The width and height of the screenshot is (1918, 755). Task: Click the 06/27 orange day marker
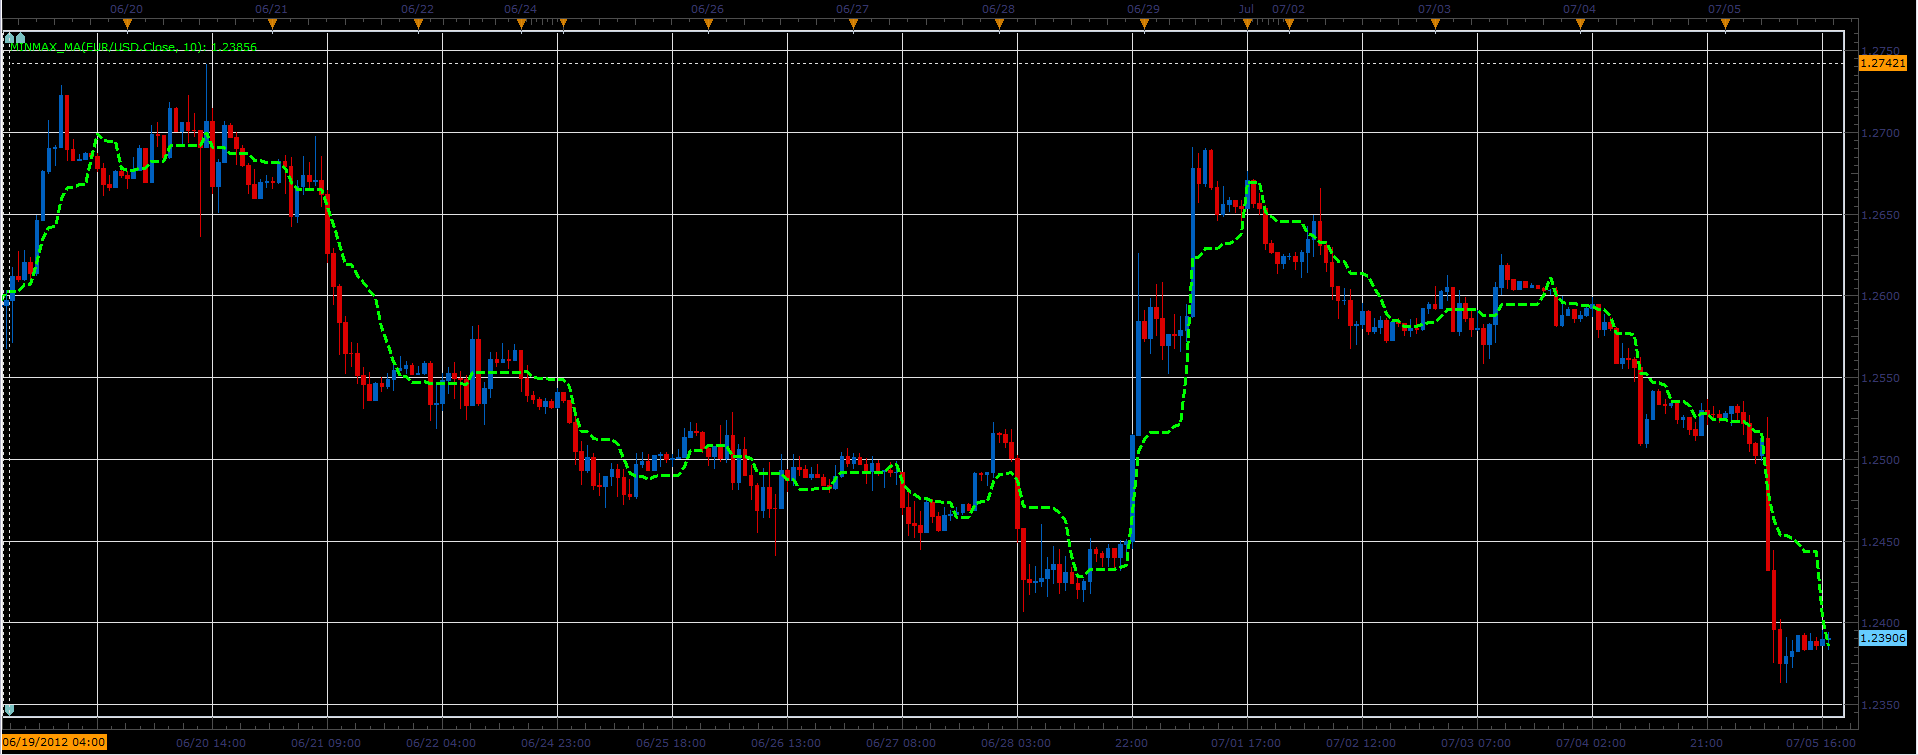click(x=852, y=25)
